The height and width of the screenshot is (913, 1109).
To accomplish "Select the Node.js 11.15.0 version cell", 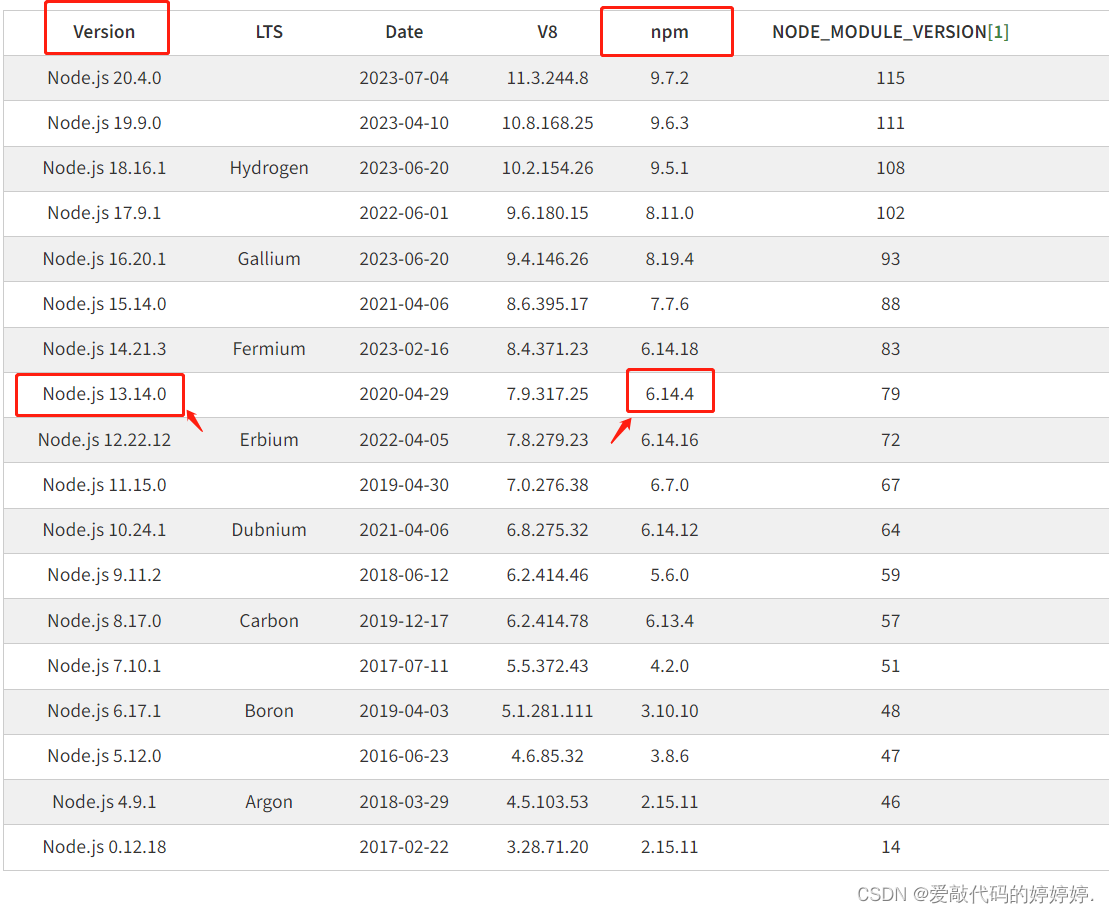I will [x=104, y=485].
